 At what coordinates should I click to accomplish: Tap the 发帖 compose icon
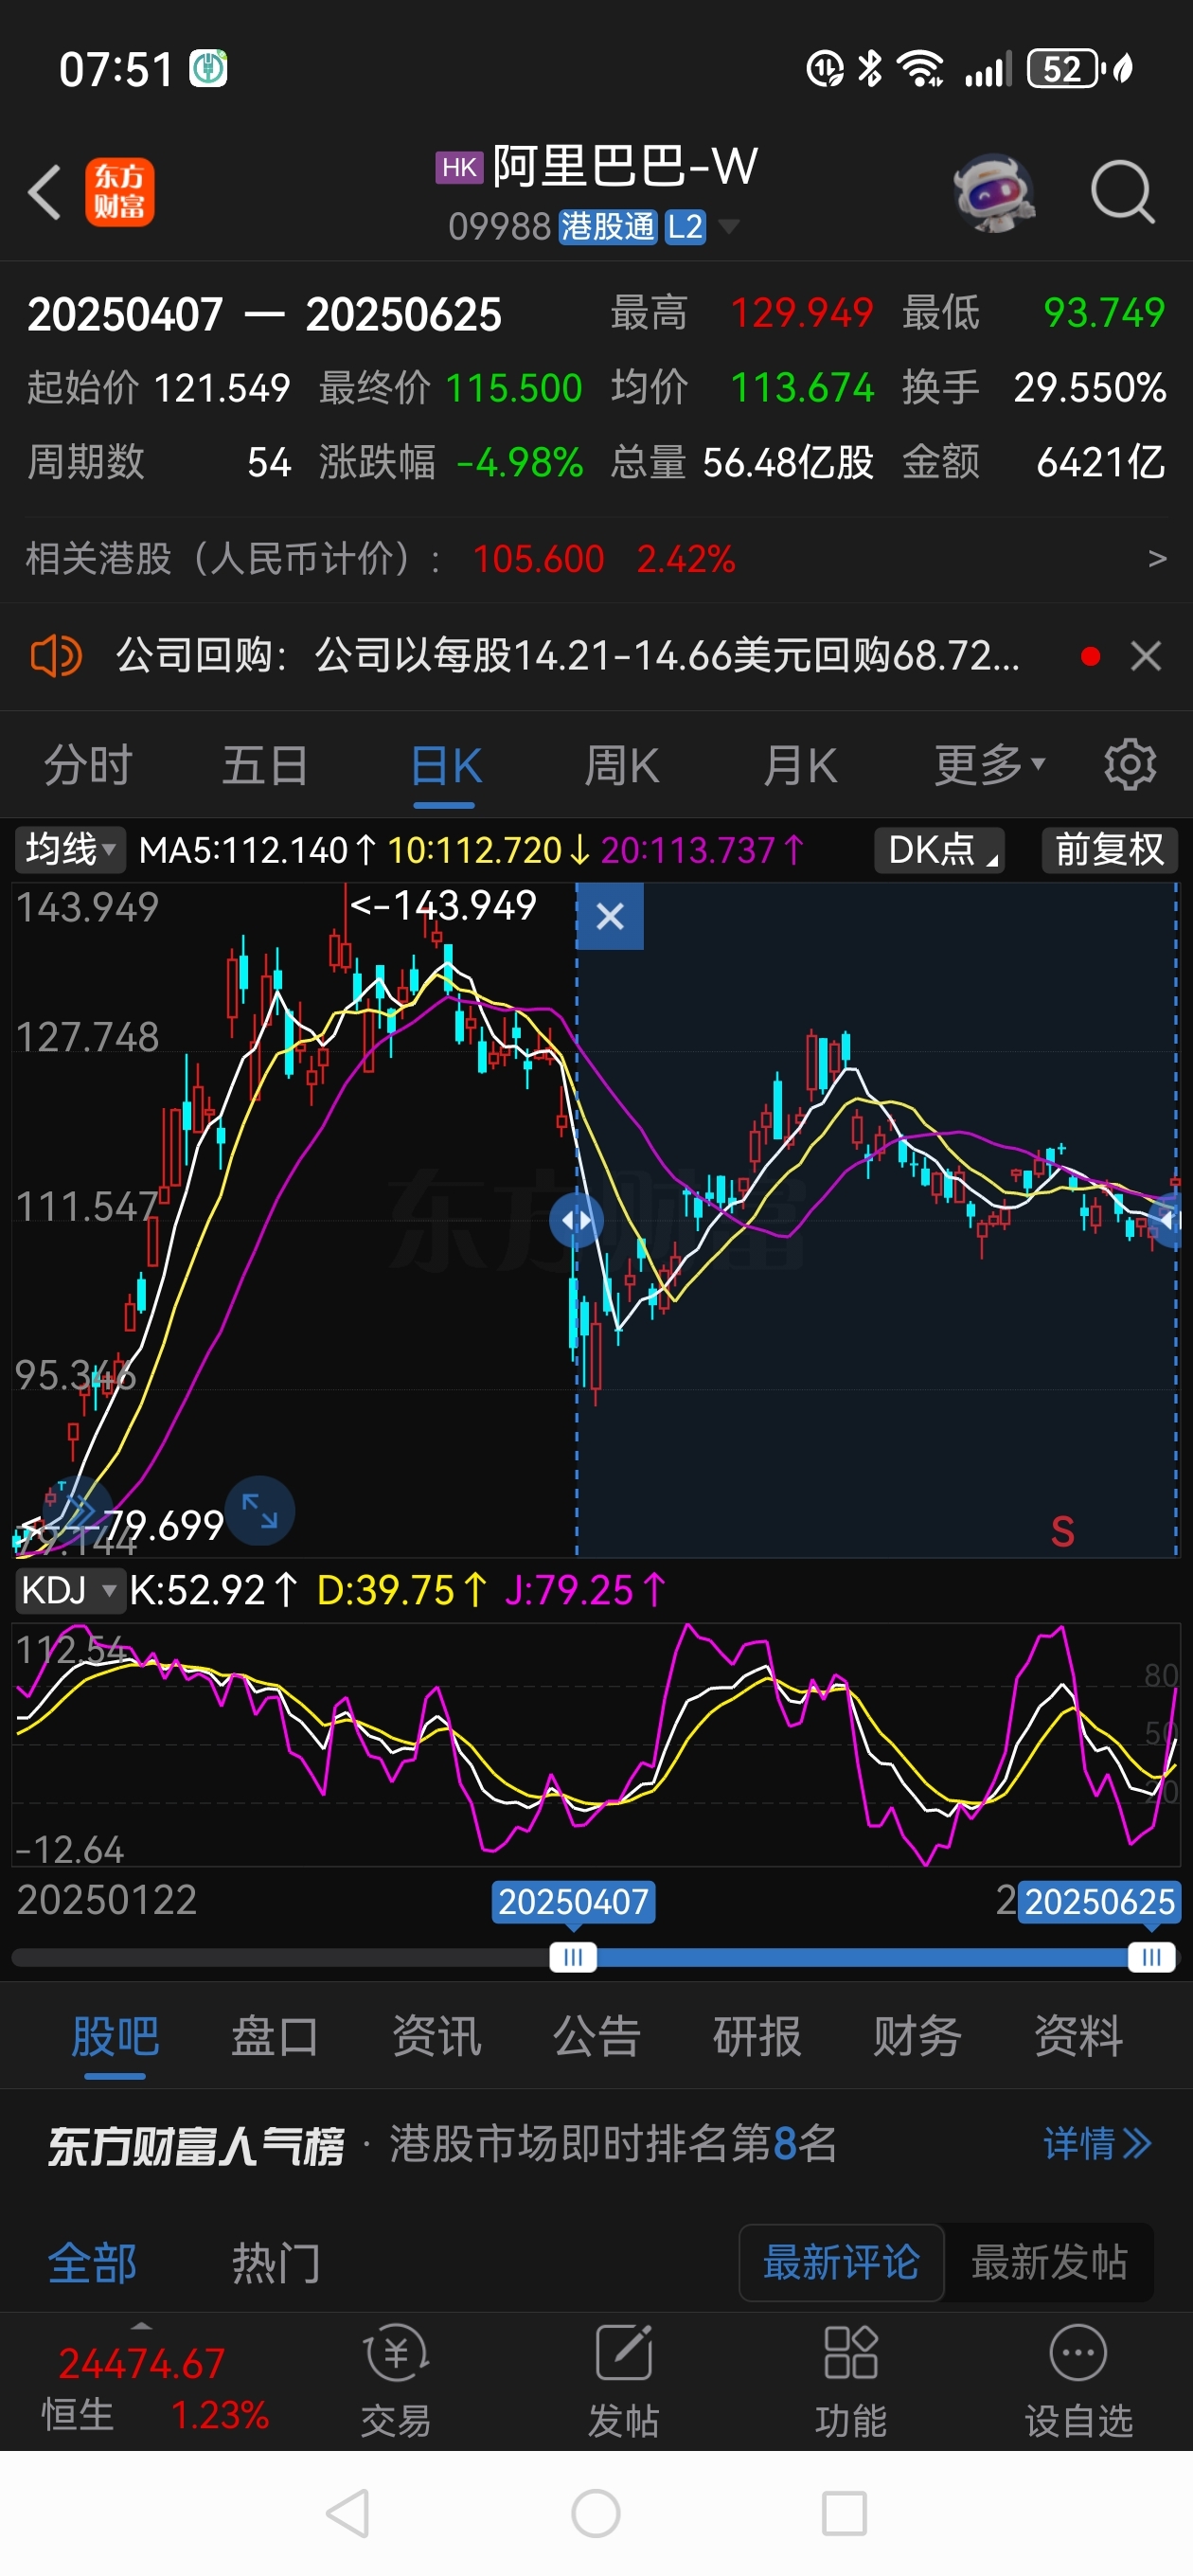point(623,2381)
